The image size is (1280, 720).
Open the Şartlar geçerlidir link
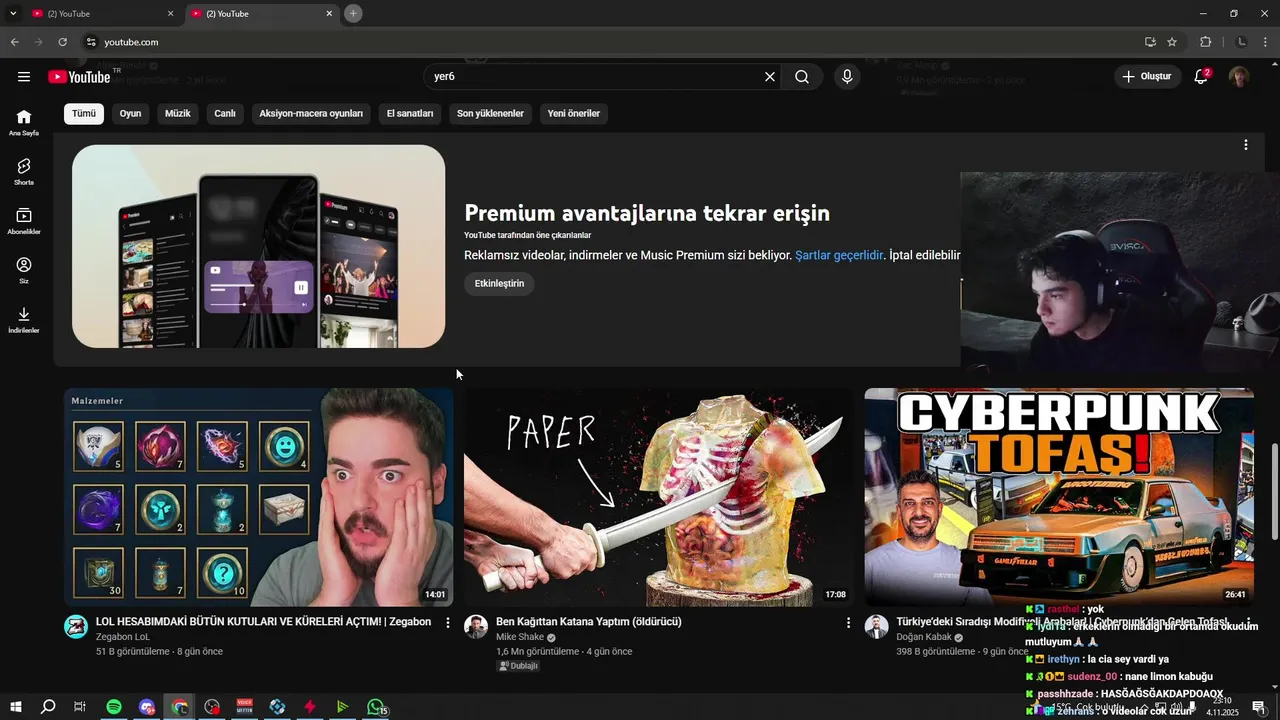point(839,255)
